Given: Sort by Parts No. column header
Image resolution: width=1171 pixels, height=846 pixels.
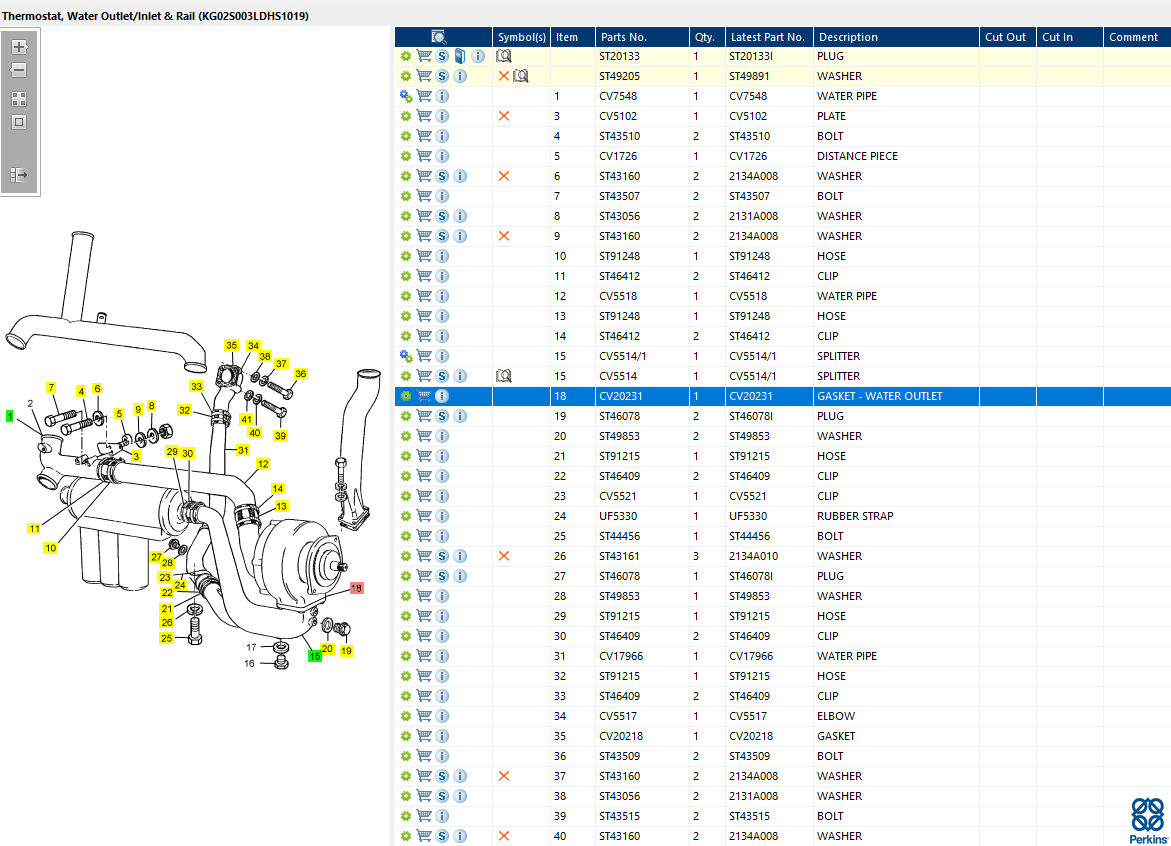Looking at the screenshot, I should pyautogui.click(x=642, y=37).
